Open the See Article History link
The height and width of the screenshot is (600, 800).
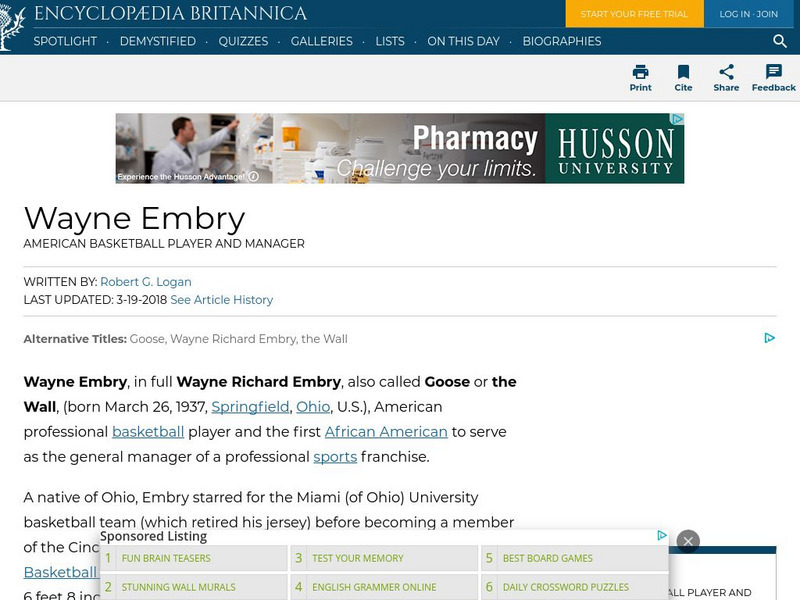(x=221, y=300)
